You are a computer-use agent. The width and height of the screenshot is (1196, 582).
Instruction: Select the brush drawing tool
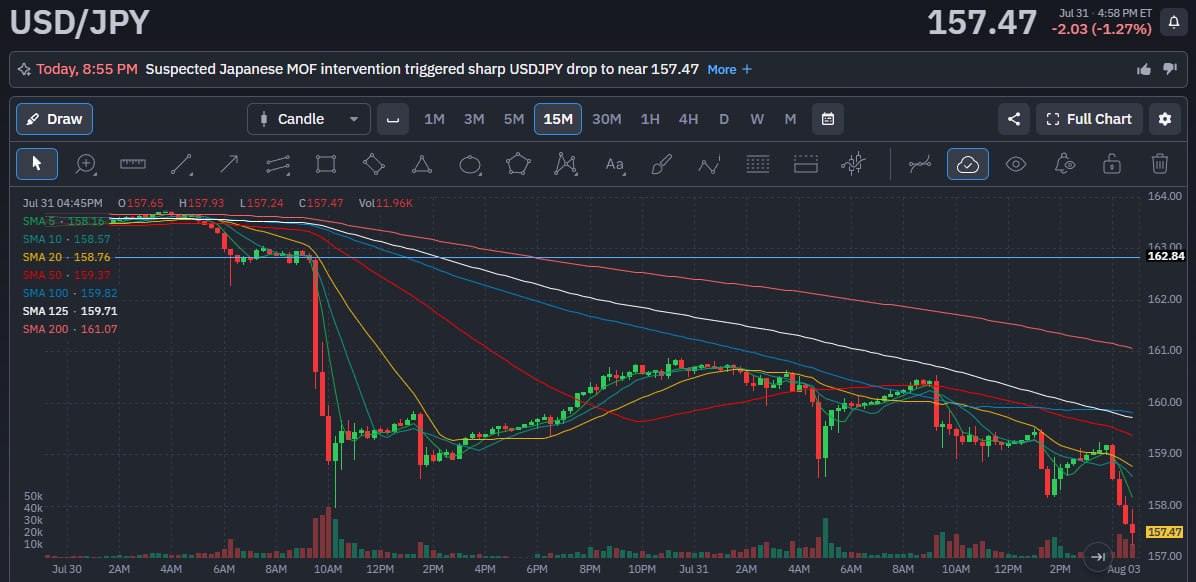661,164
